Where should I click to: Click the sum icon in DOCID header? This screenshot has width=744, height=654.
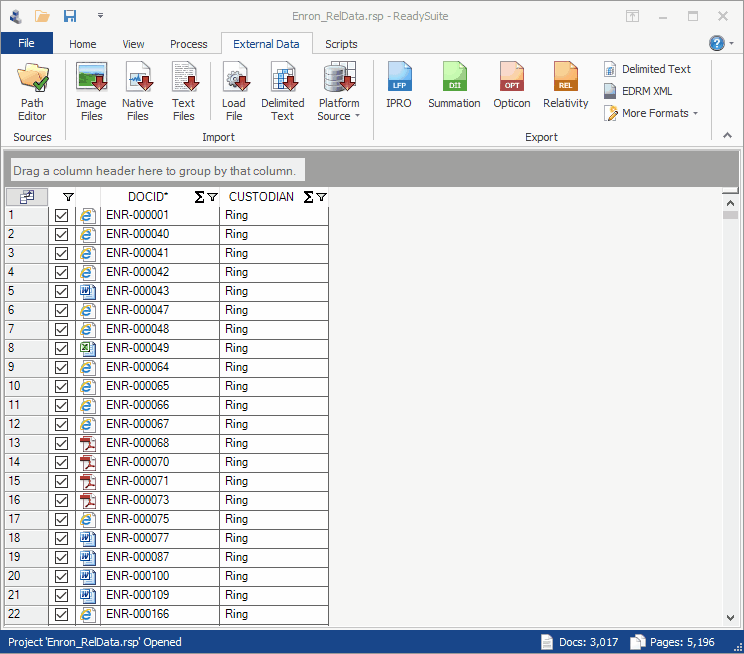(x=199, y=197)
